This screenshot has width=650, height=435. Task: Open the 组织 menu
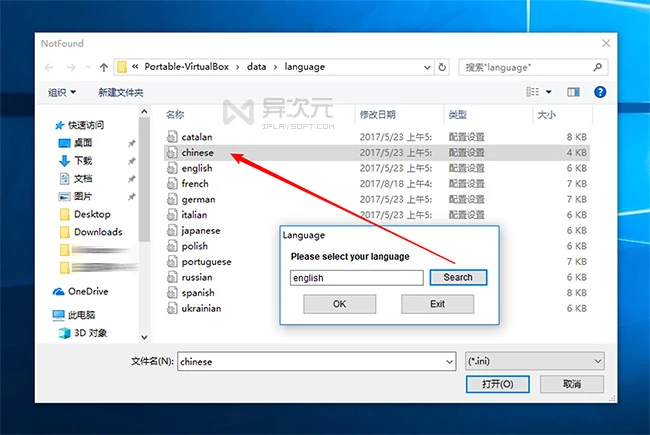pos(62,92)
